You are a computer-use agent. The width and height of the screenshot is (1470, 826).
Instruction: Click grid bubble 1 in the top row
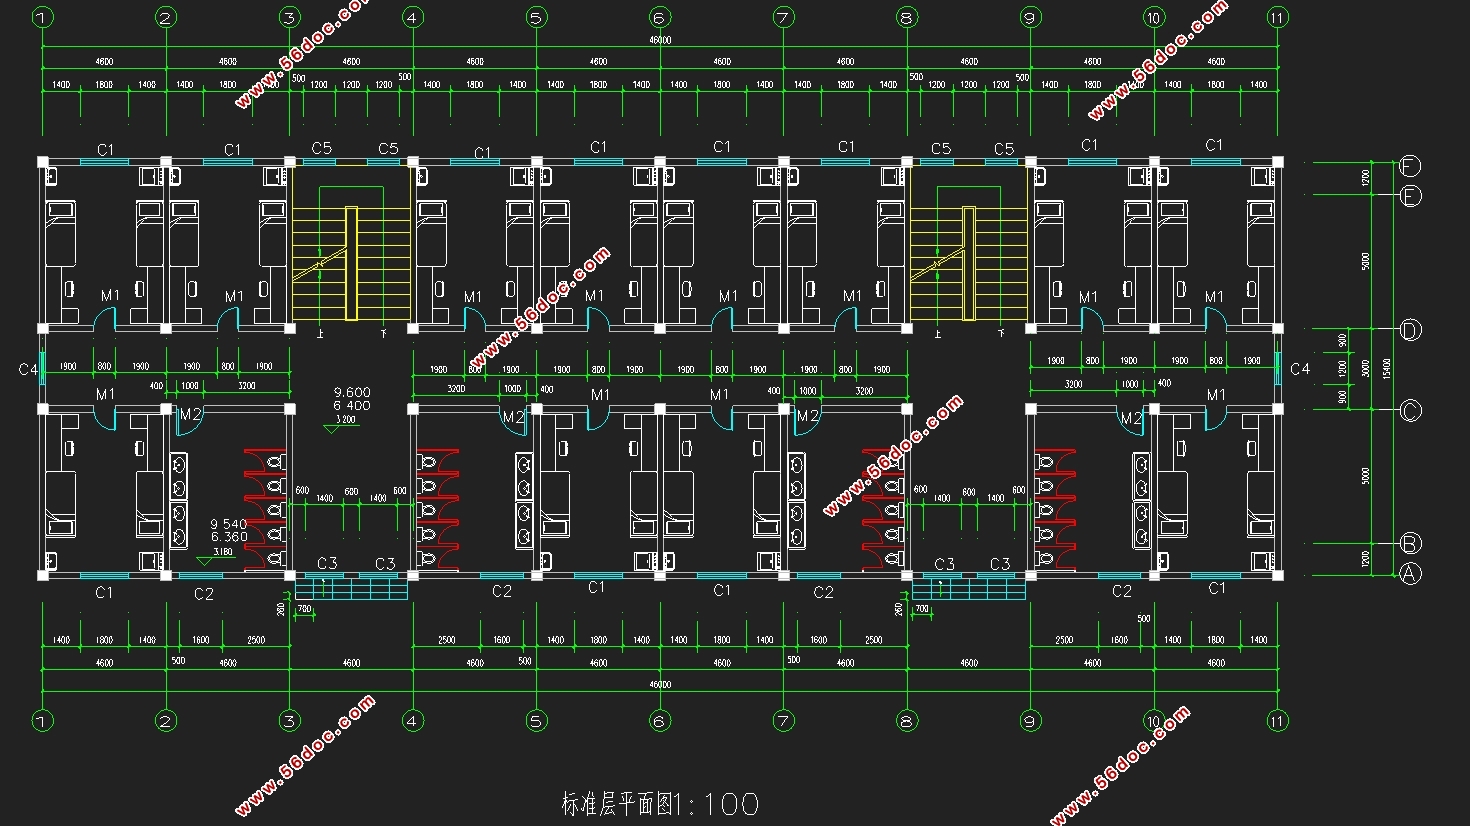[42, 17]
